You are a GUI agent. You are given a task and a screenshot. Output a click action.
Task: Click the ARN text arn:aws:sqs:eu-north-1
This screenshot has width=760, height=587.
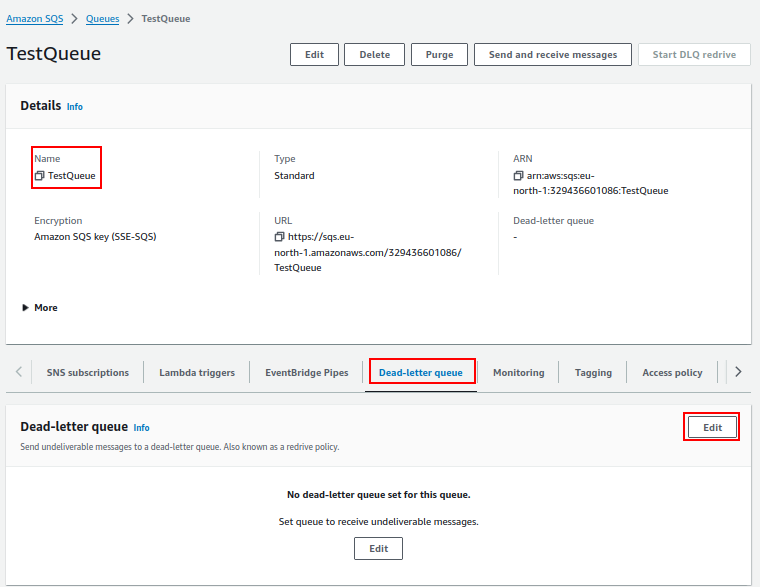(x=591, y=183)
